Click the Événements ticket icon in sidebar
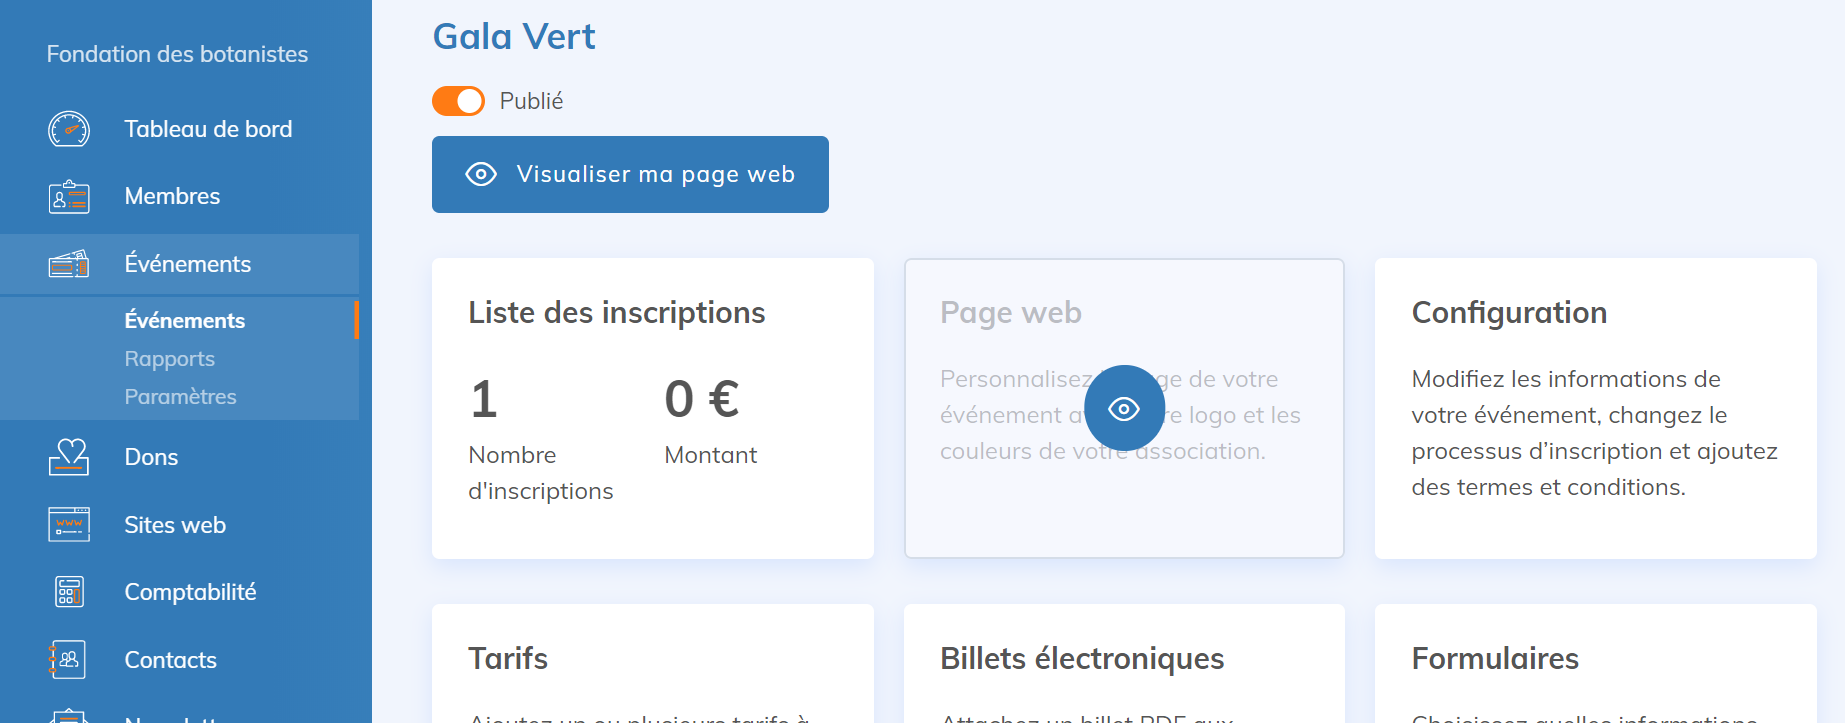This screenshot has height=723, width=1845. click(x=69, y=264)
